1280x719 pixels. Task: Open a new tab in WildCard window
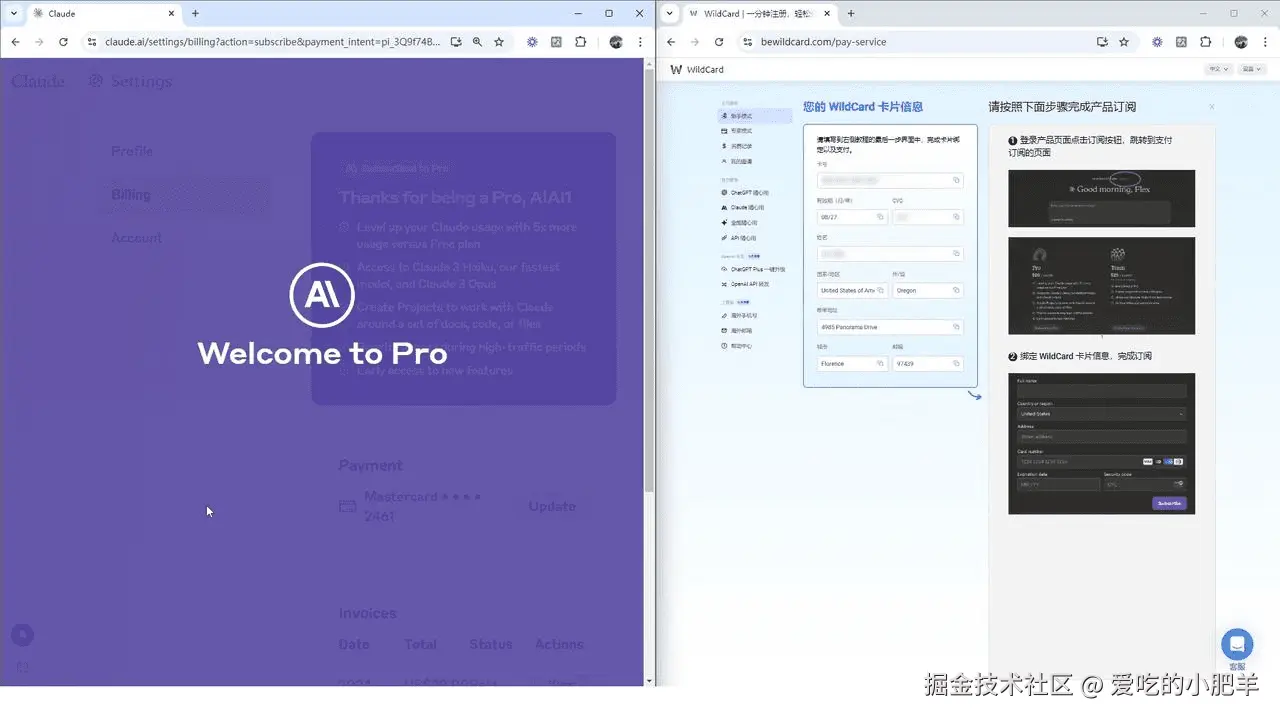point(851,14)
